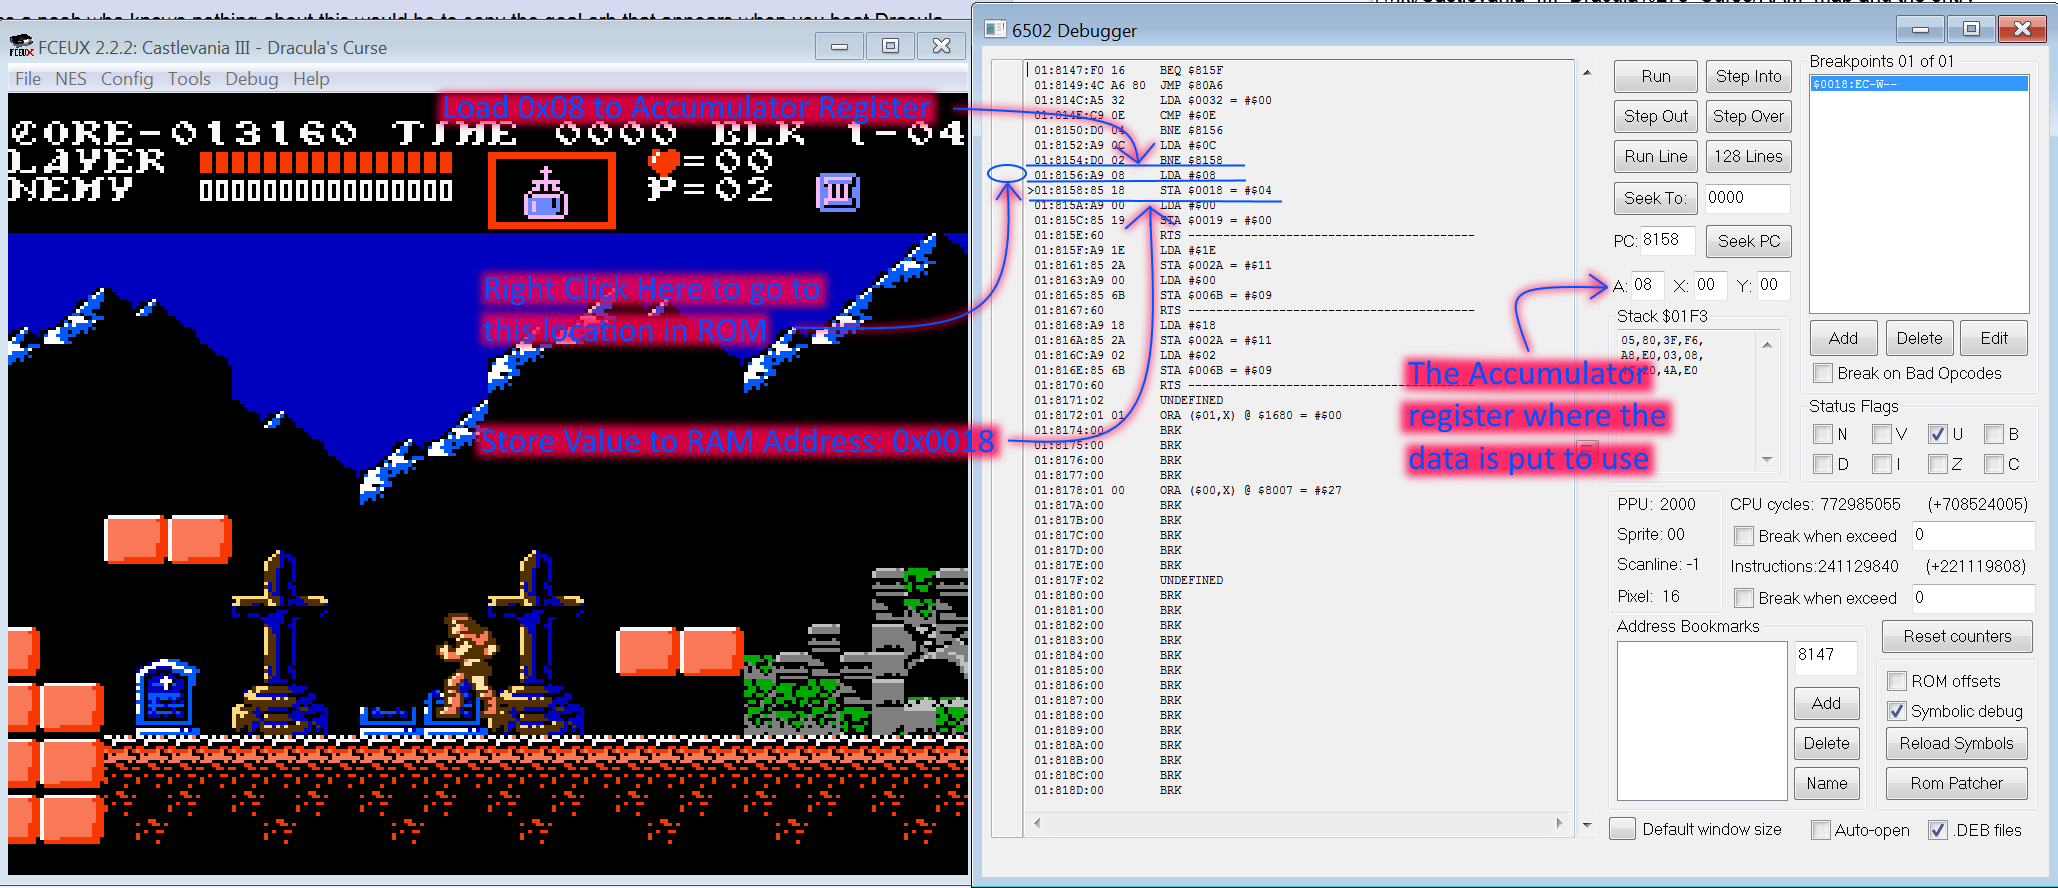This screenshot has width=2058, height=888.
Task: Click the Run button in the debugger
Action: tap(1656, 76)
